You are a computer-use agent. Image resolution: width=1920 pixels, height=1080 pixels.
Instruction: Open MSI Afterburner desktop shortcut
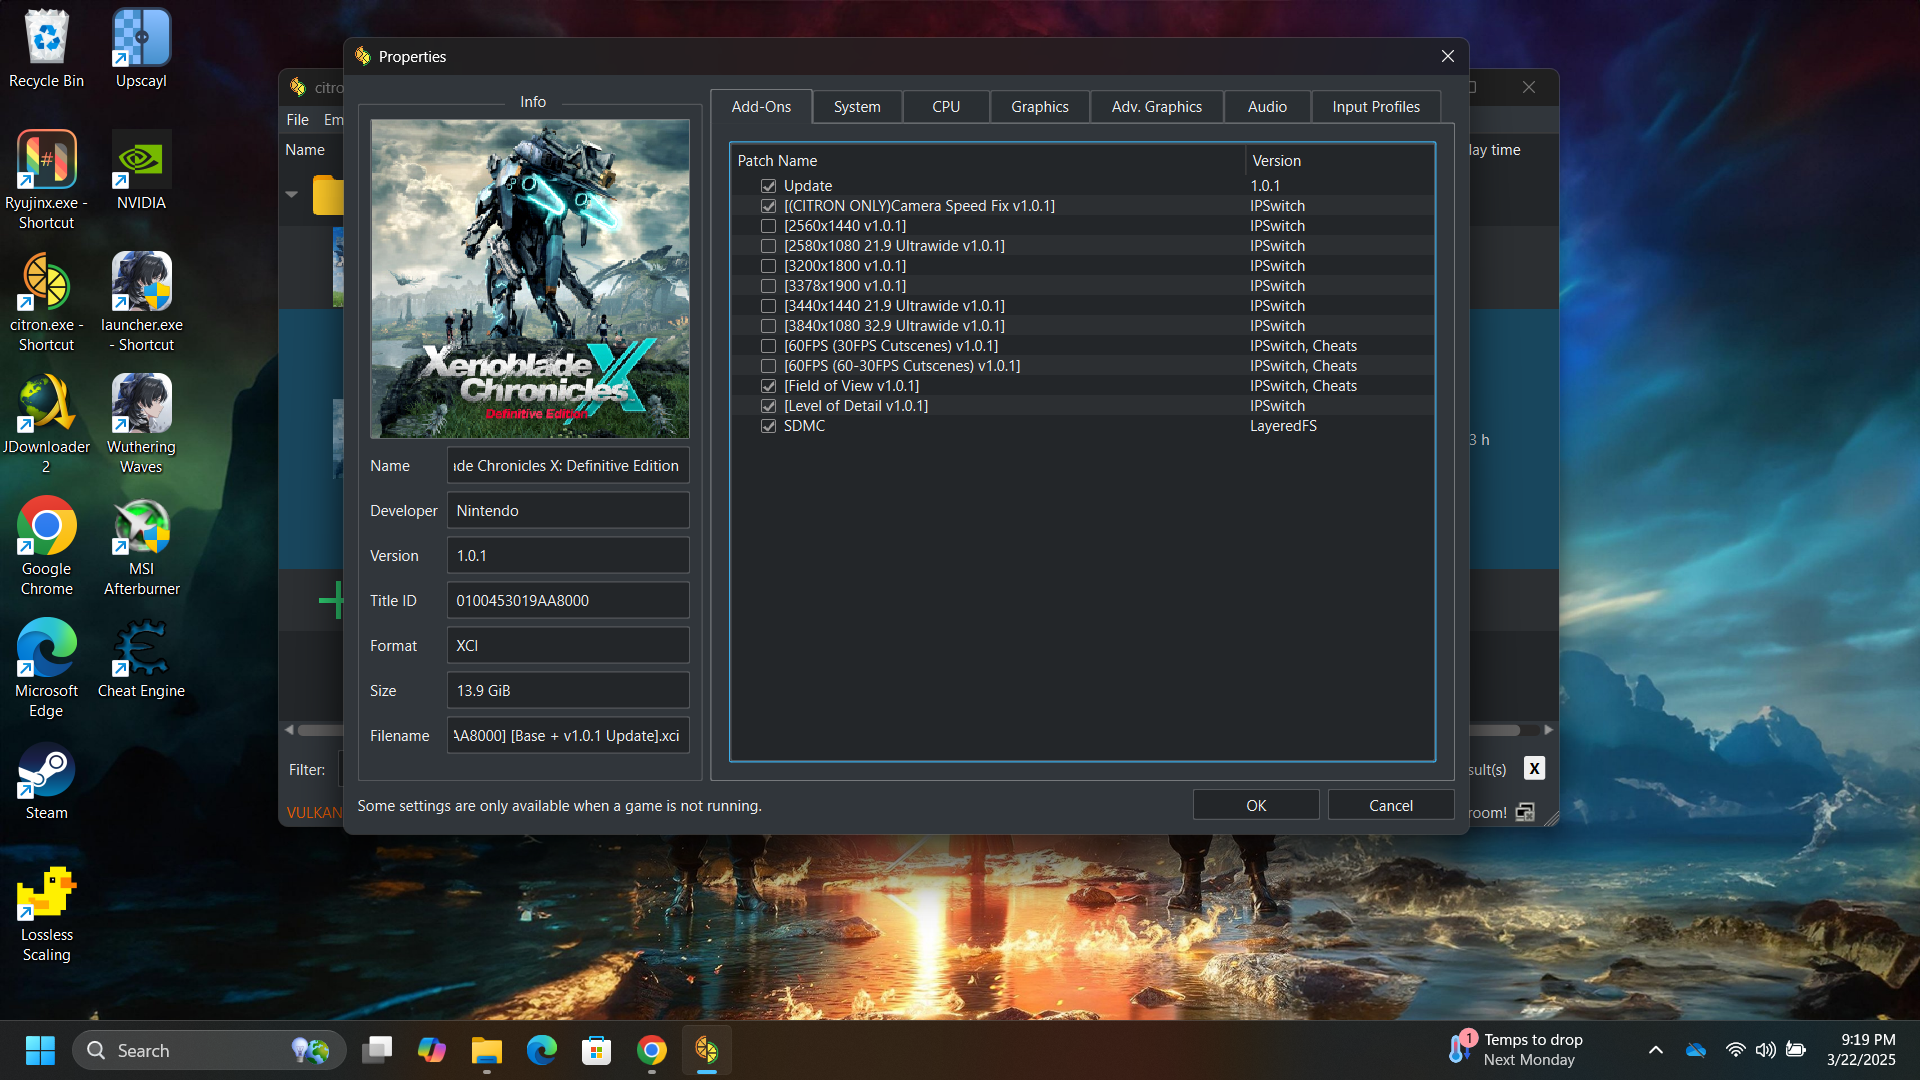[141, 546]
